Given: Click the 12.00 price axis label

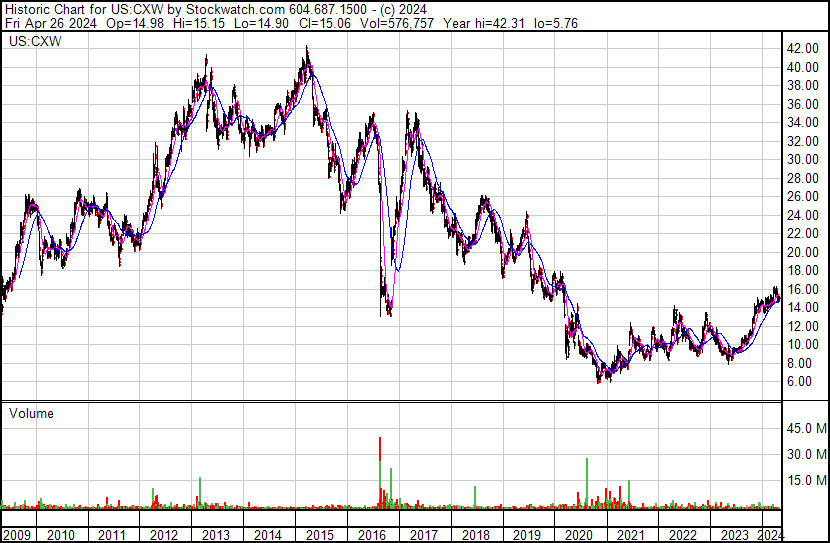Looking at the screenshot, I should (803, 327).
